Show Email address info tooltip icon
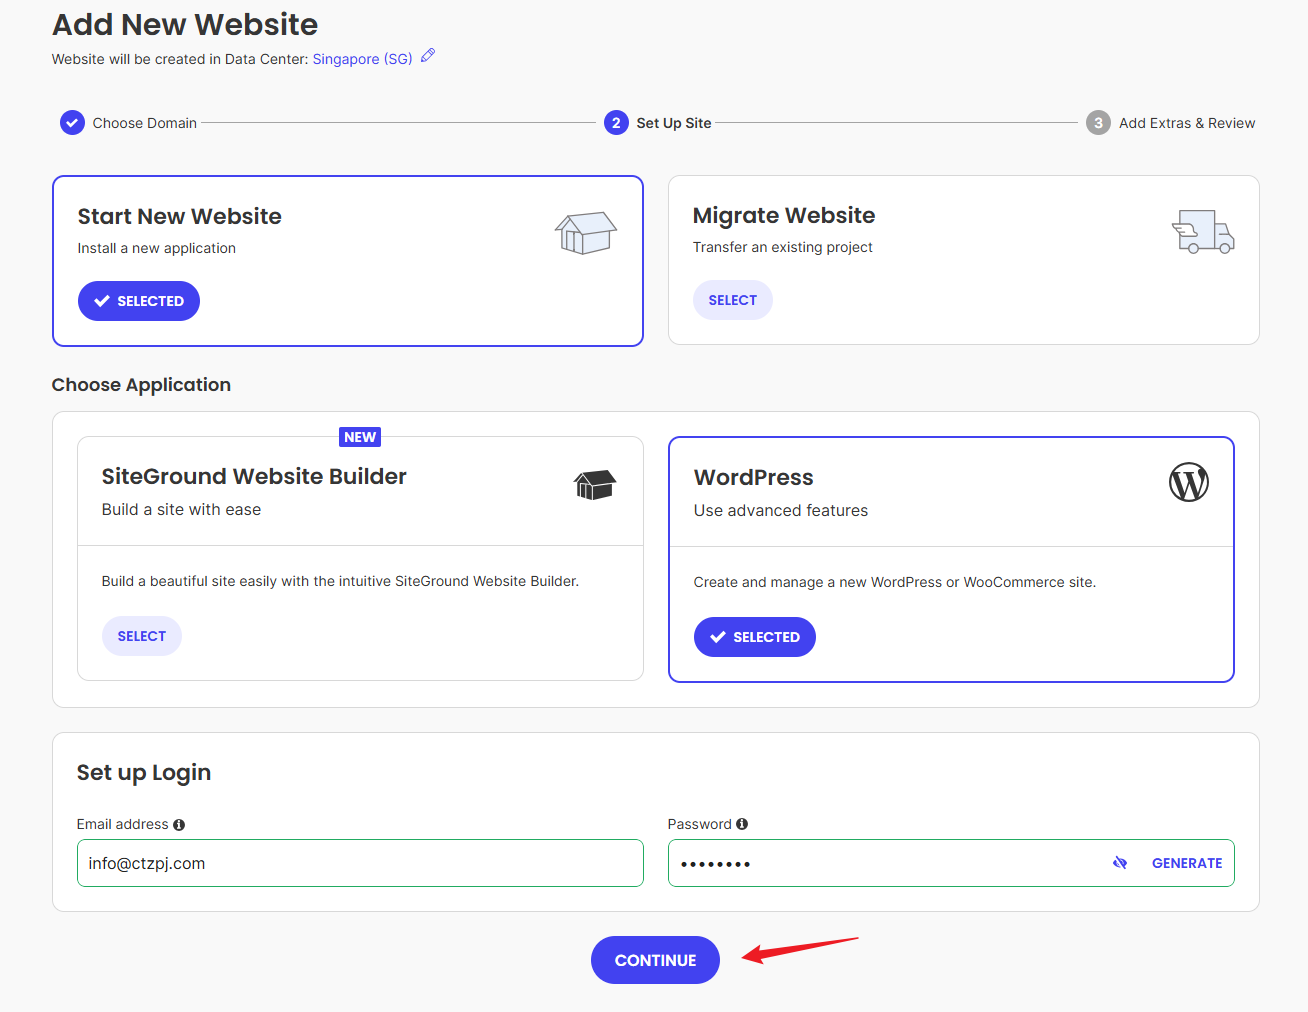Image resolution: width=1308 pixels, height=1012 pixels. (x=179, y=825)
